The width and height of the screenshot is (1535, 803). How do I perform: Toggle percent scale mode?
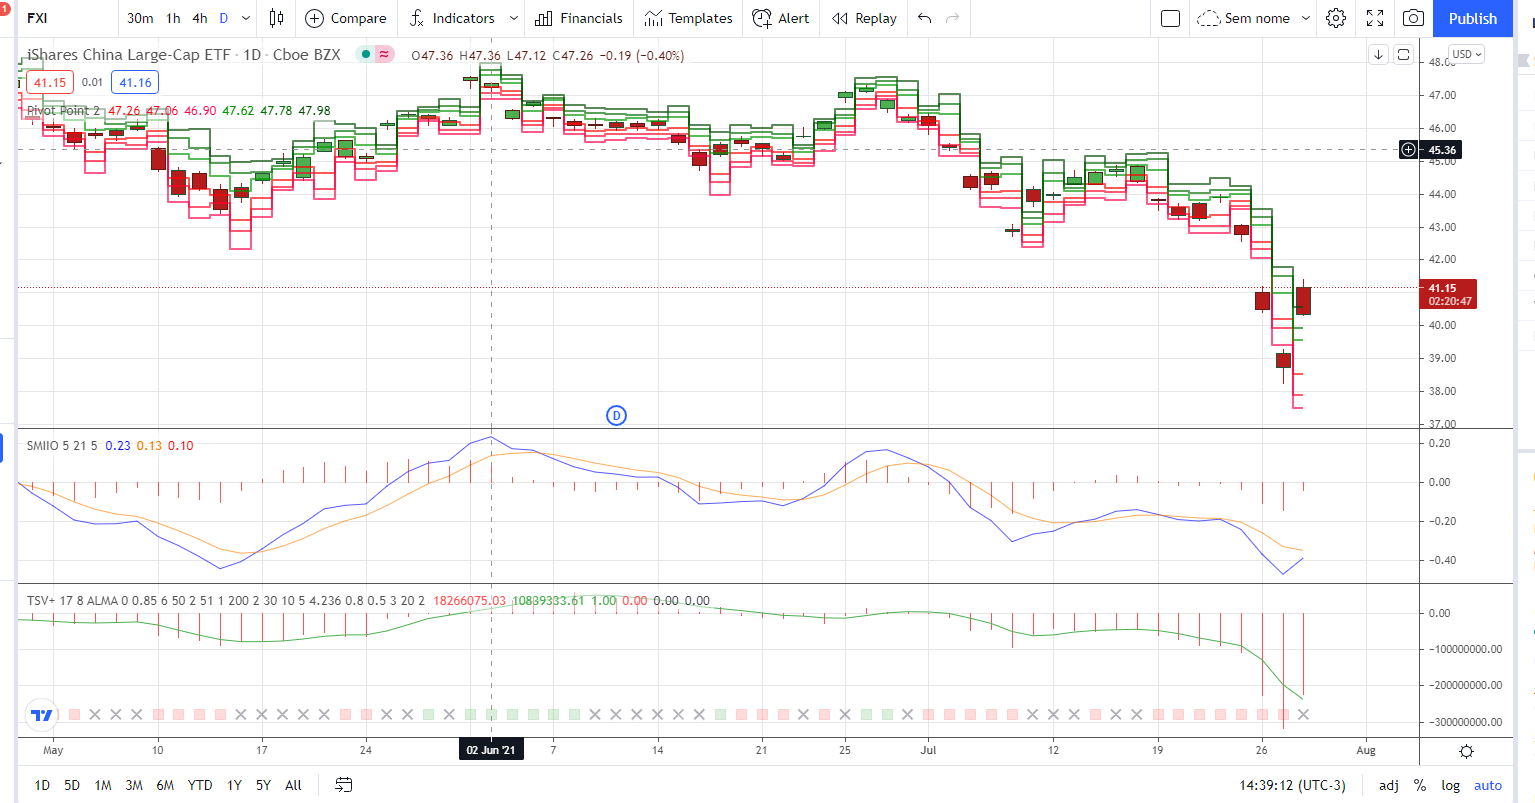1420,785
